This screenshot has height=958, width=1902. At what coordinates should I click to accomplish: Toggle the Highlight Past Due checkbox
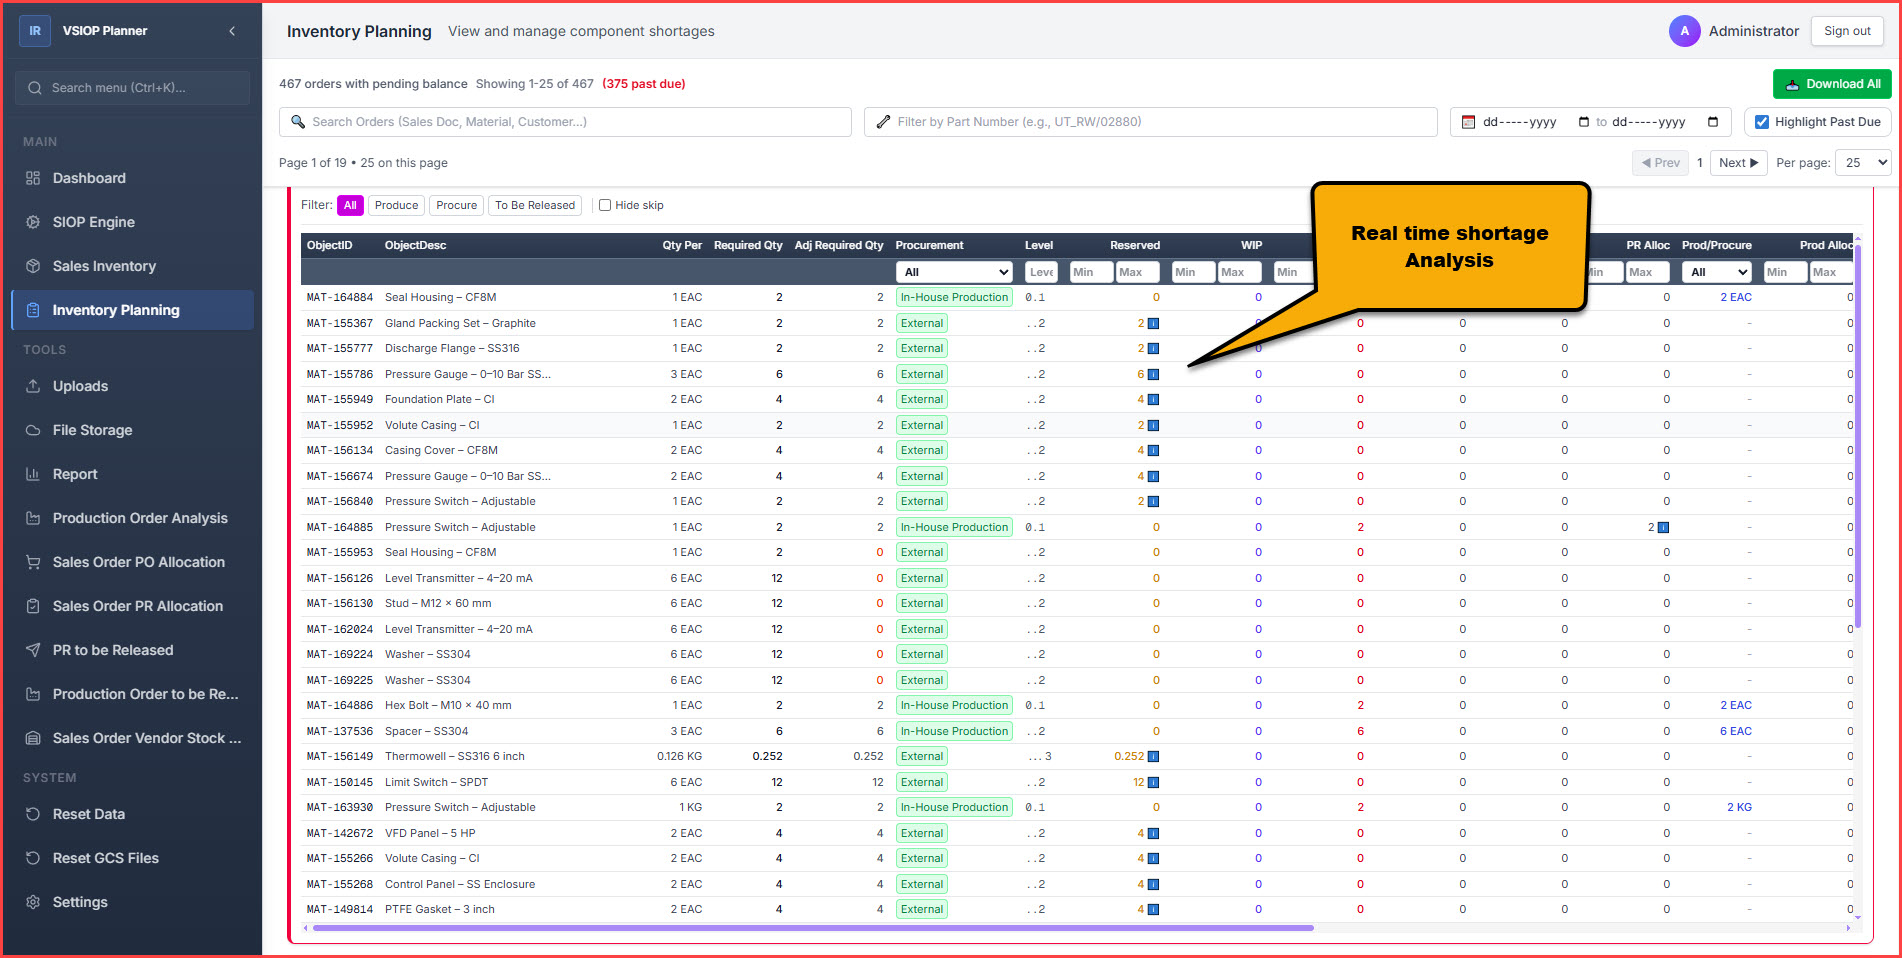point(1762,122)
